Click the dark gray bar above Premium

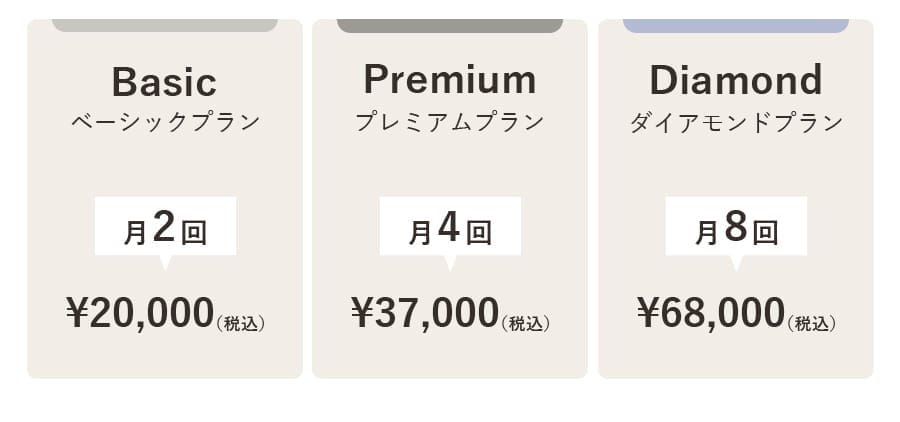[x=450, y=25]
